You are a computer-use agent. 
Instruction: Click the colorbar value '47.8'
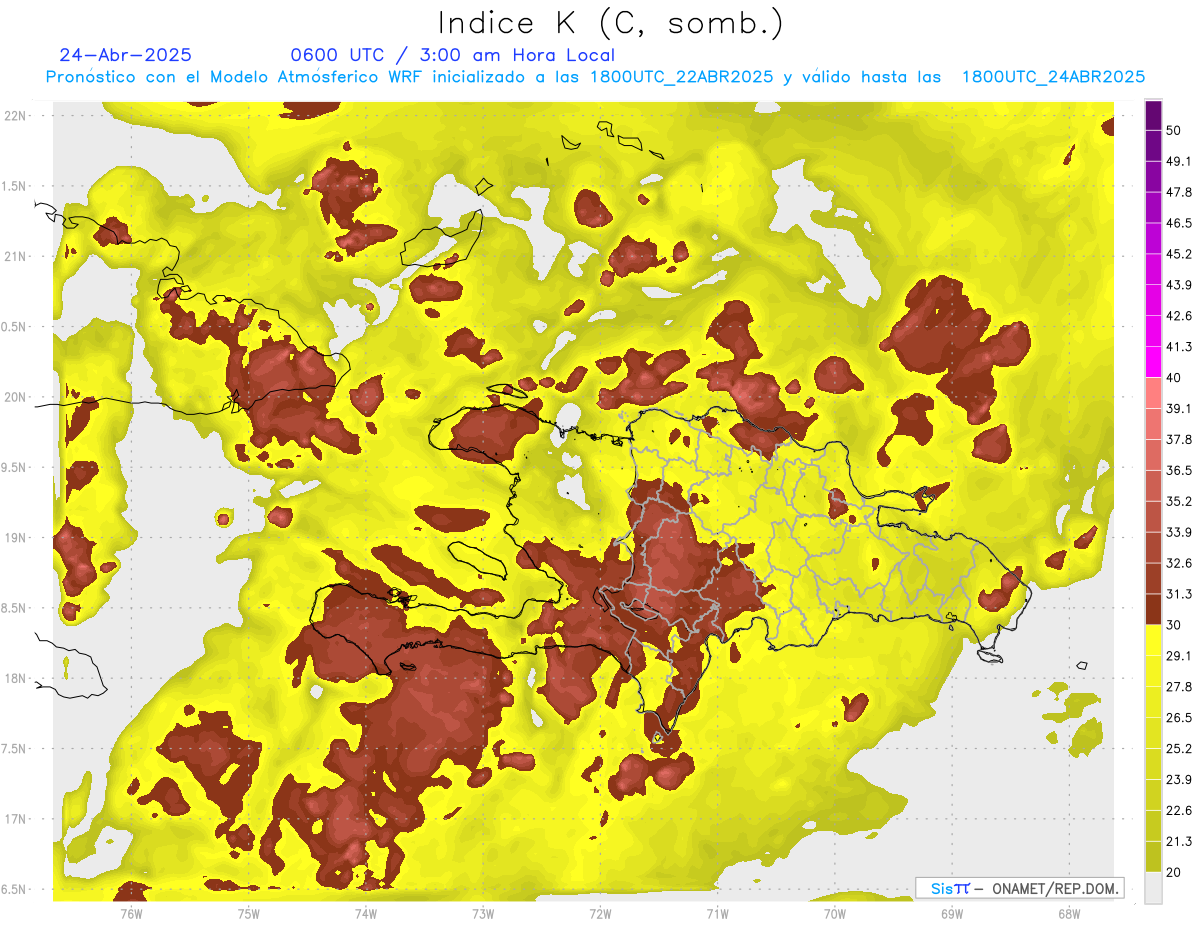1178,192
